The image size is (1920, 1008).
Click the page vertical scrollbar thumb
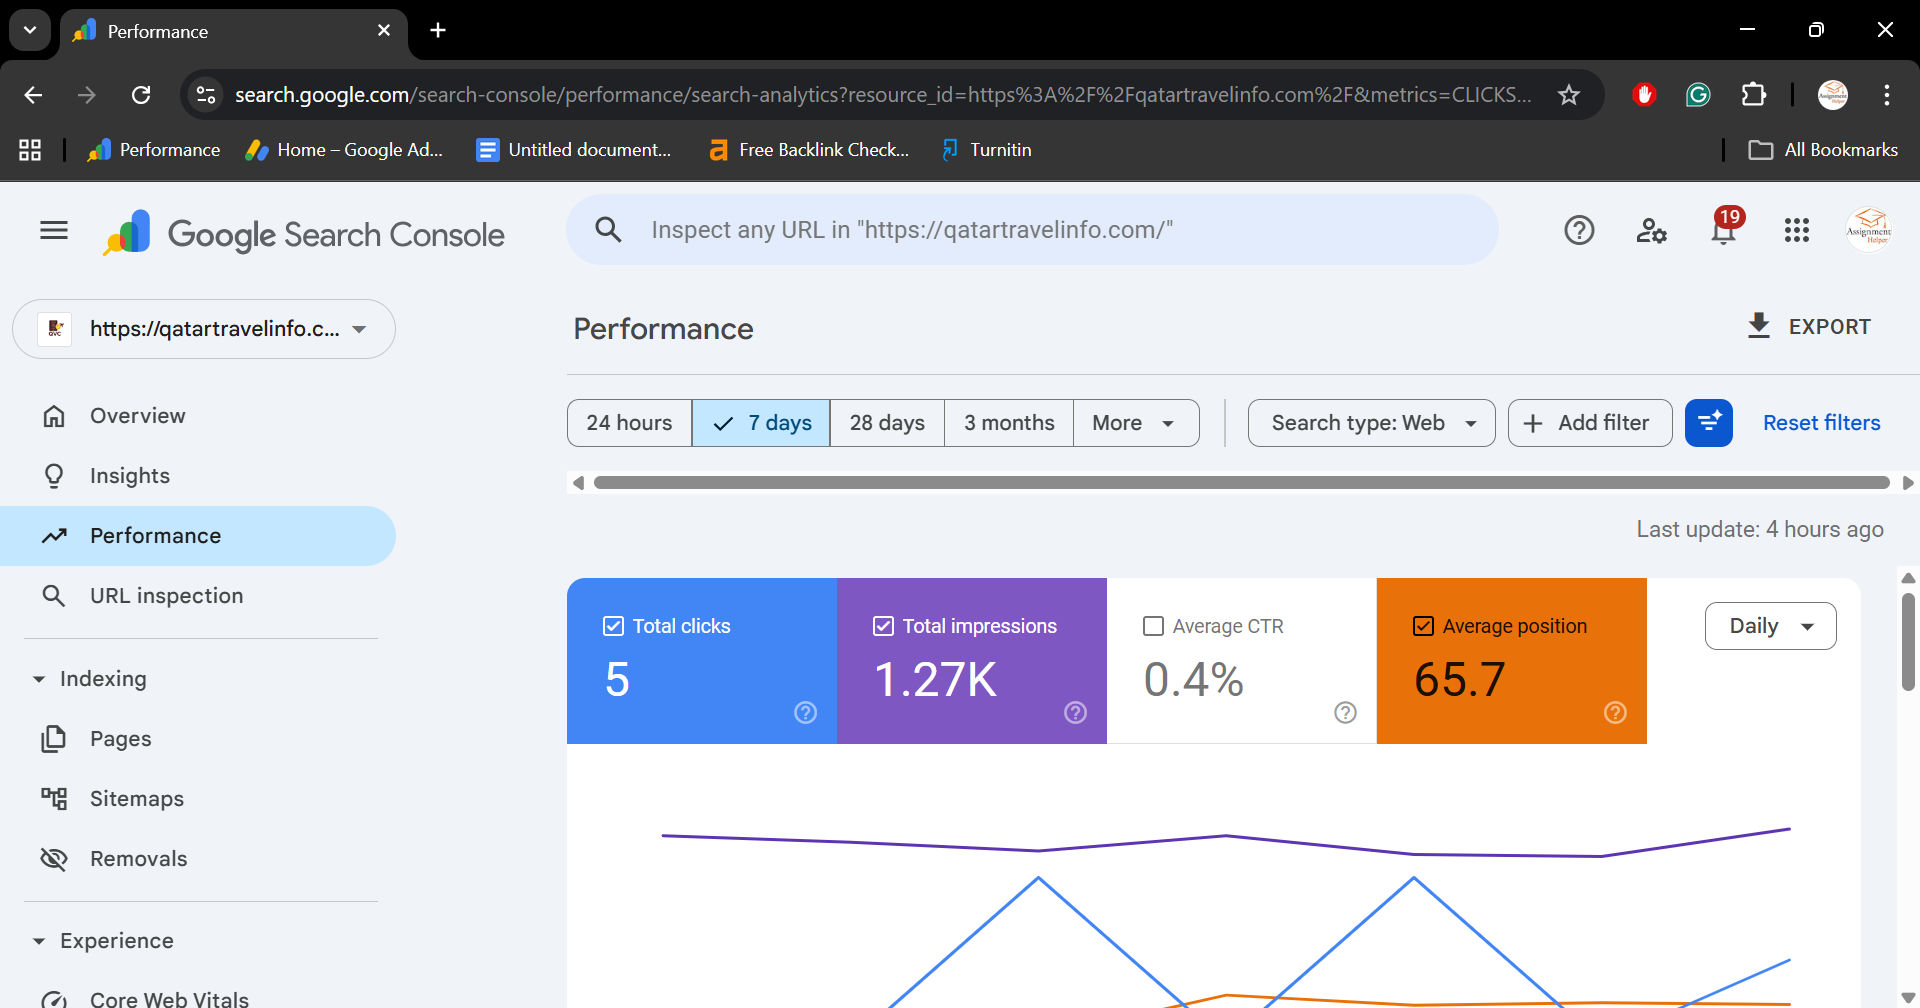[1908, 642]
